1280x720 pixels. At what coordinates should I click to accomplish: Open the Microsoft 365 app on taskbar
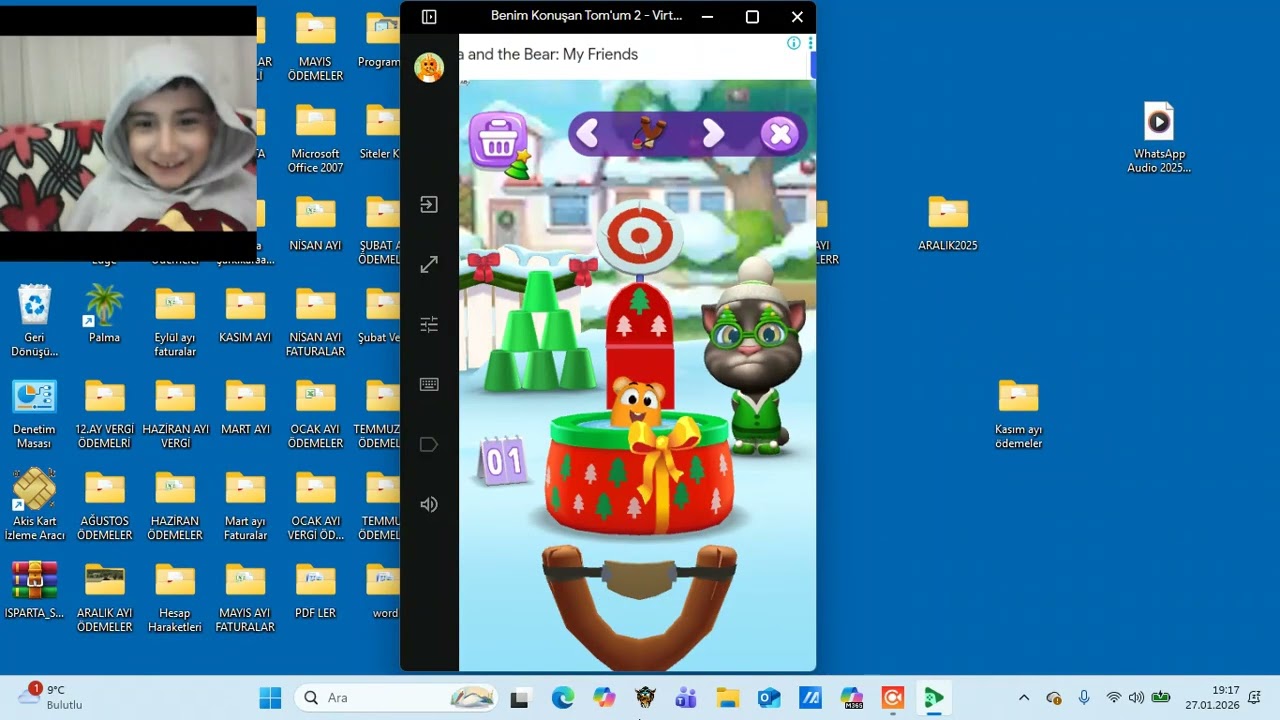tap(852, 698)
